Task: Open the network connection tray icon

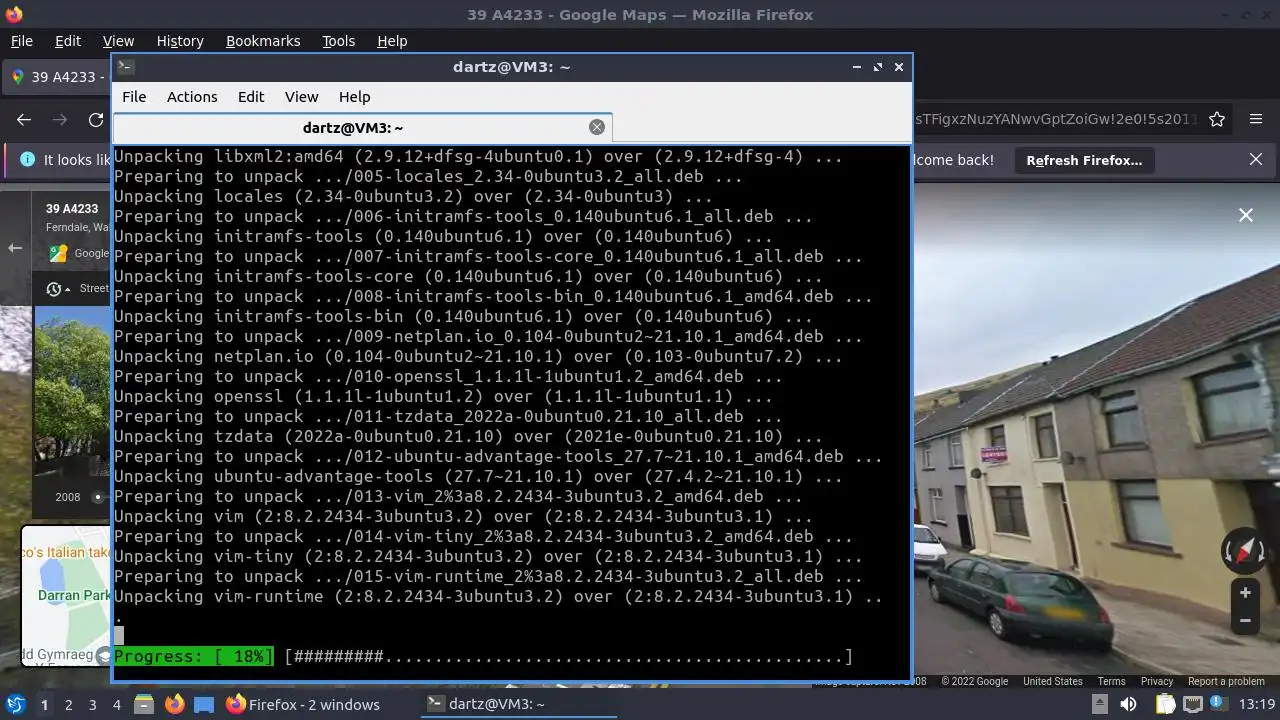Action: pos(1190,704)
